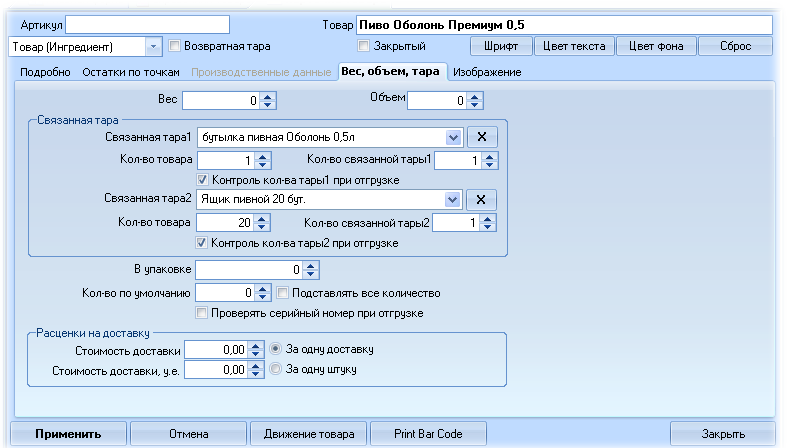Open Цвет фона color chooser
This screenshot has width=789, height=448.
pyautogui.click(x=656, y=46)
